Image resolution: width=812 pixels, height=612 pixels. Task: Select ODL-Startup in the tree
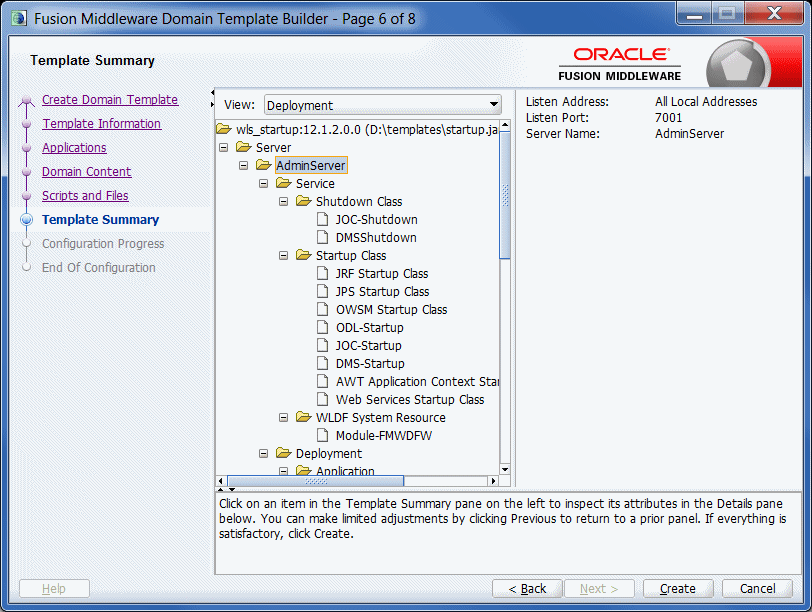point(369,327)
